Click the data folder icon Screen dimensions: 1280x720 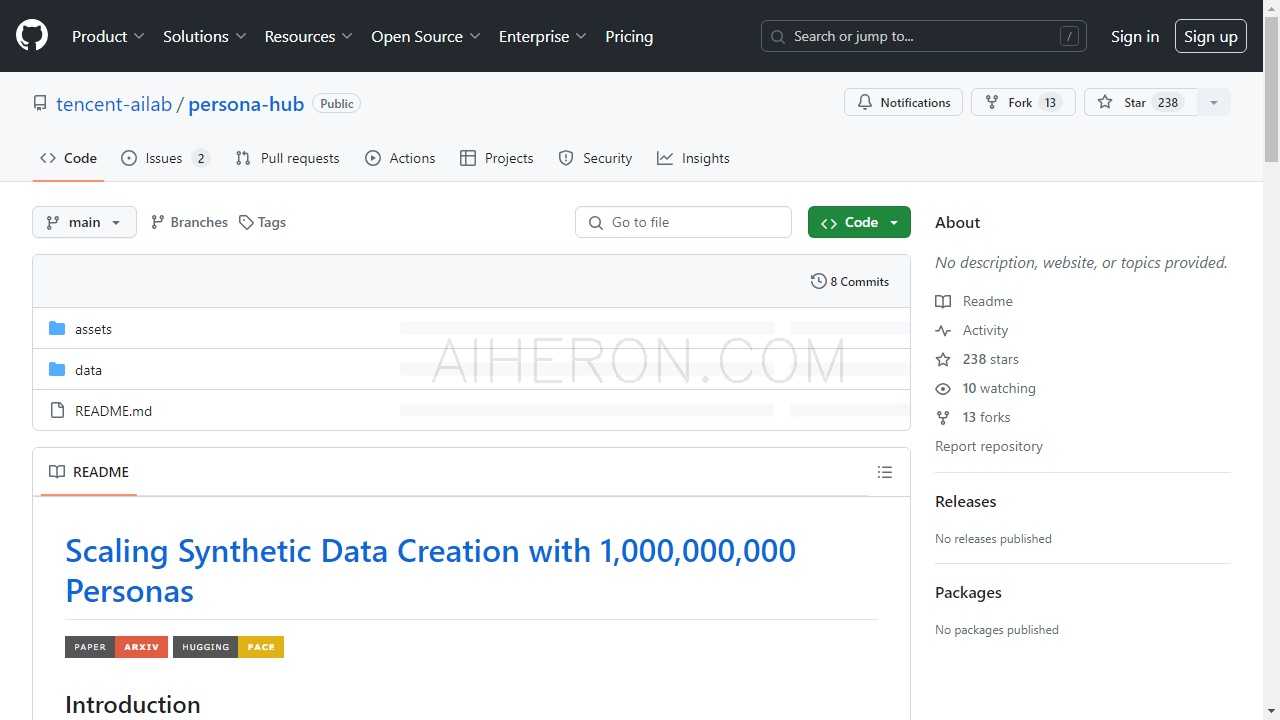pos(57,370)
